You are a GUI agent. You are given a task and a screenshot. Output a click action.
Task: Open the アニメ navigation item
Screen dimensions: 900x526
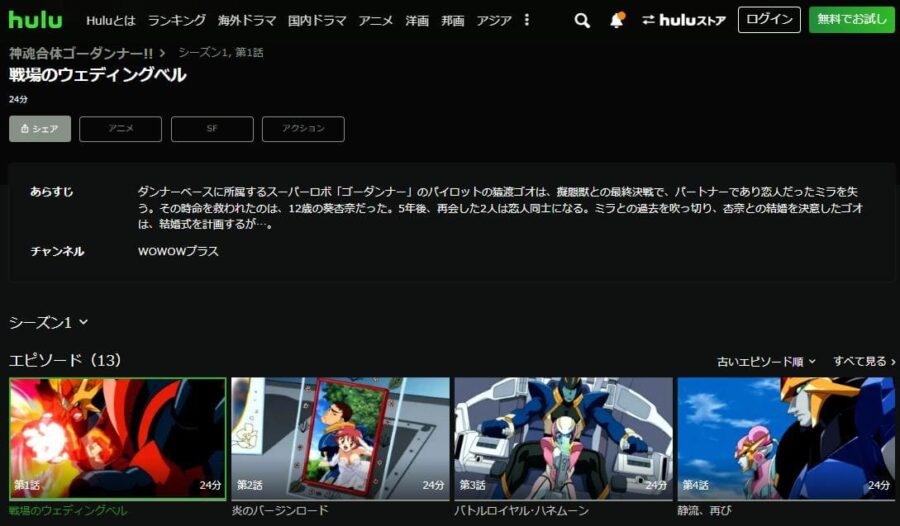pyautogui.click(x=376, y=21)
